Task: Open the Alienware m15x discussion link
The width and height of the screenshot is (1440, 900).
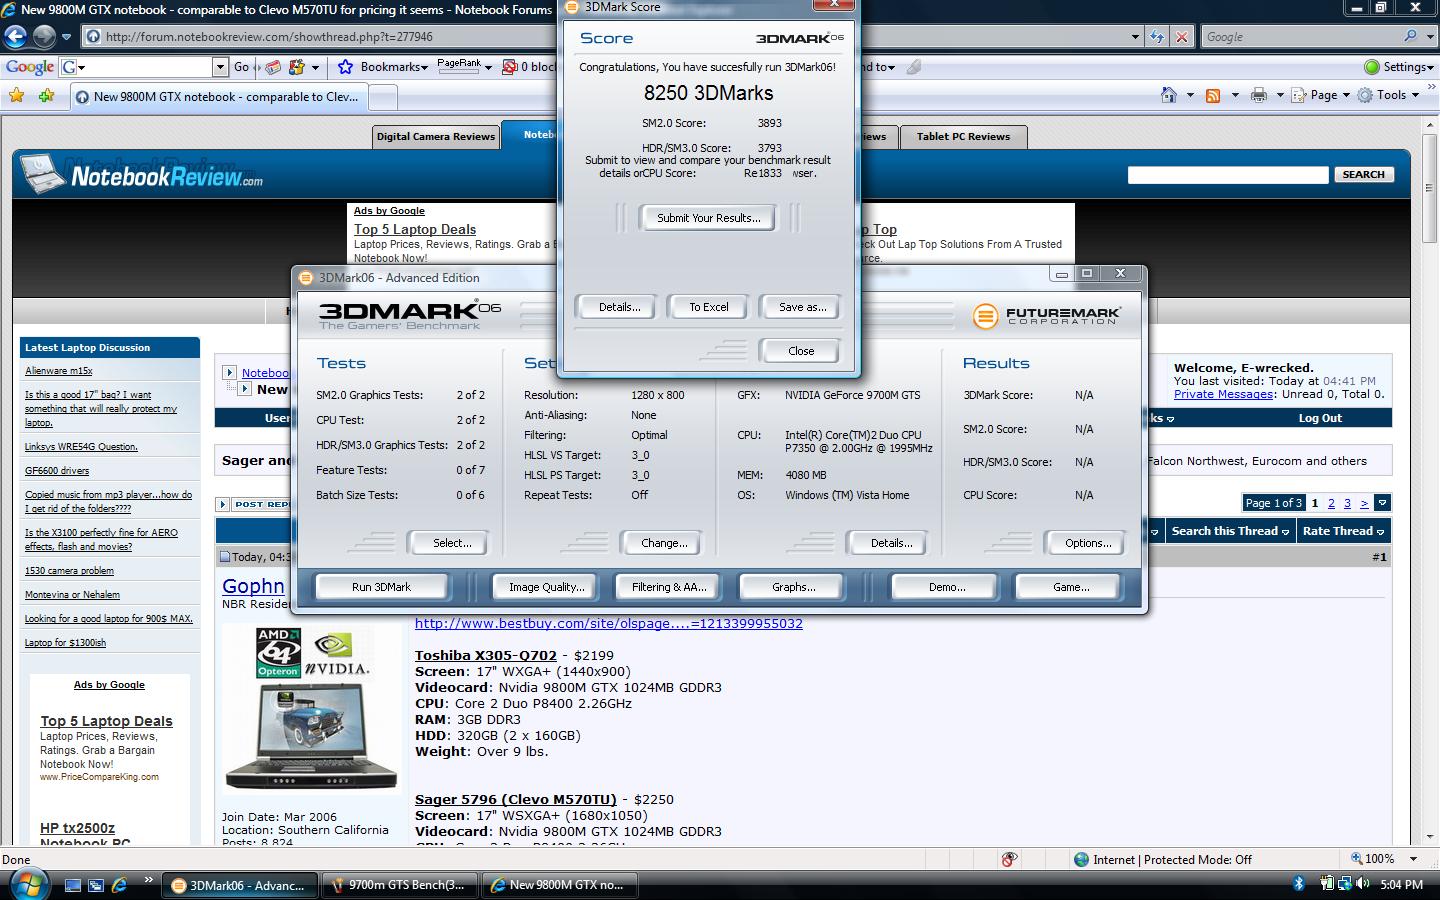Action: (58, 371)
